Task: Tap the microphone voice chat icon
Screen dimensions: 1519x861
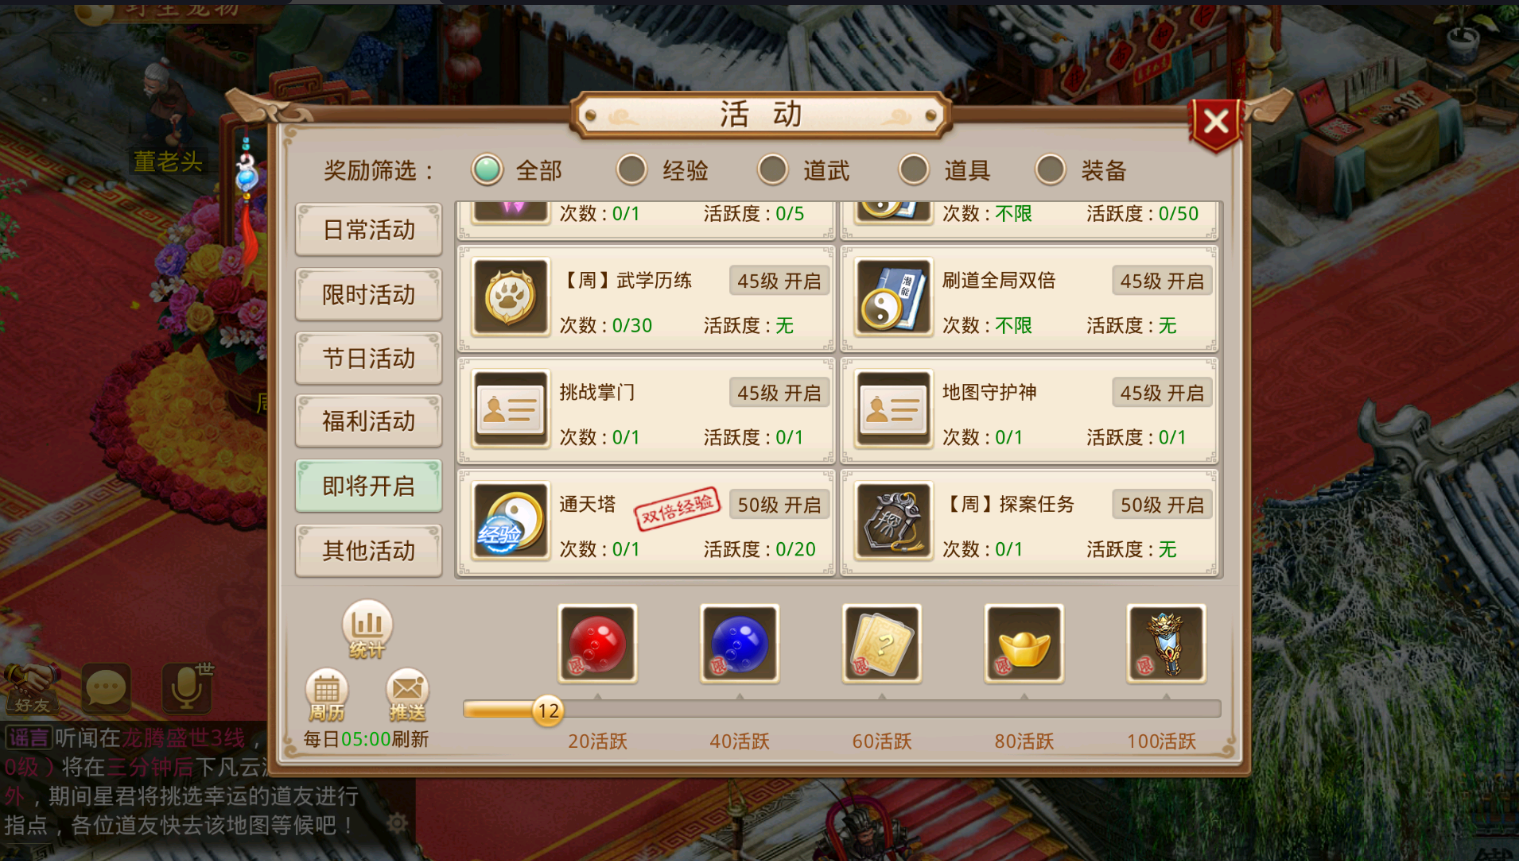Action: 187,686
